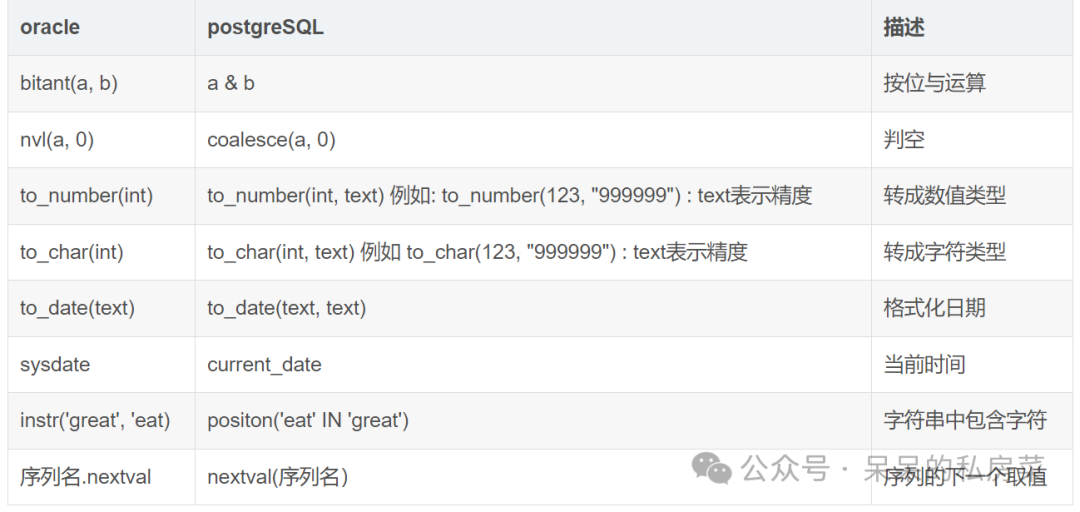Select the "sysdate" cell
1080x512 pixels.
click(55, 365)
